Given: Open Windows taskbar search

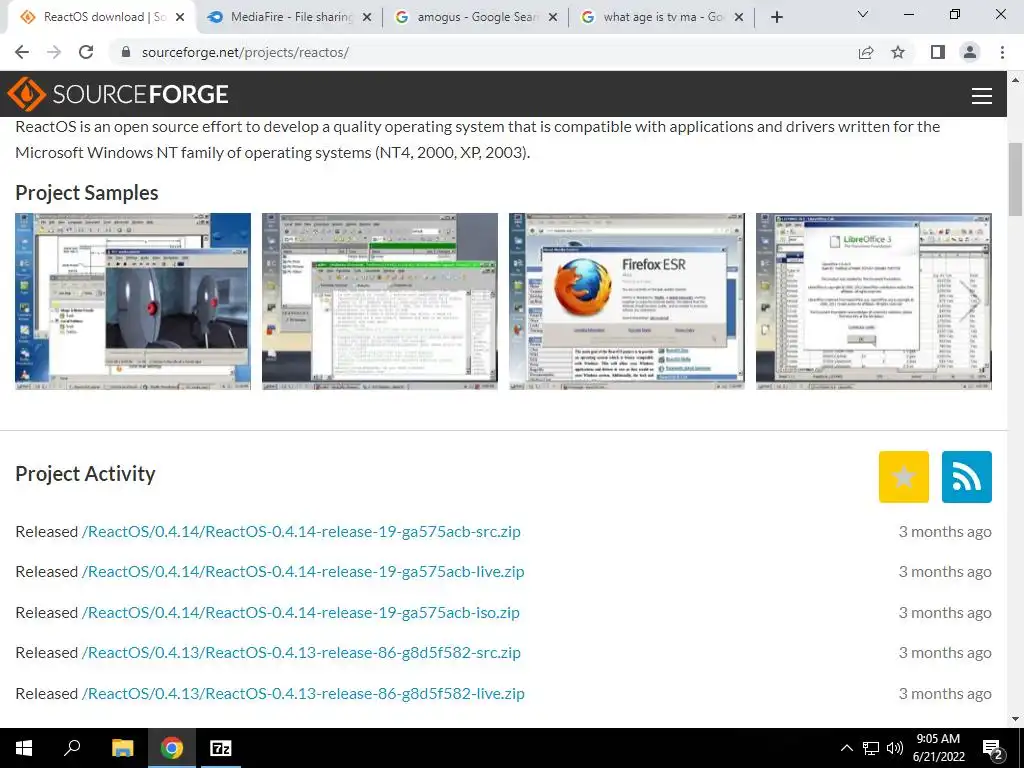Looking at the screenshot, I should click(x=72, y=748).
